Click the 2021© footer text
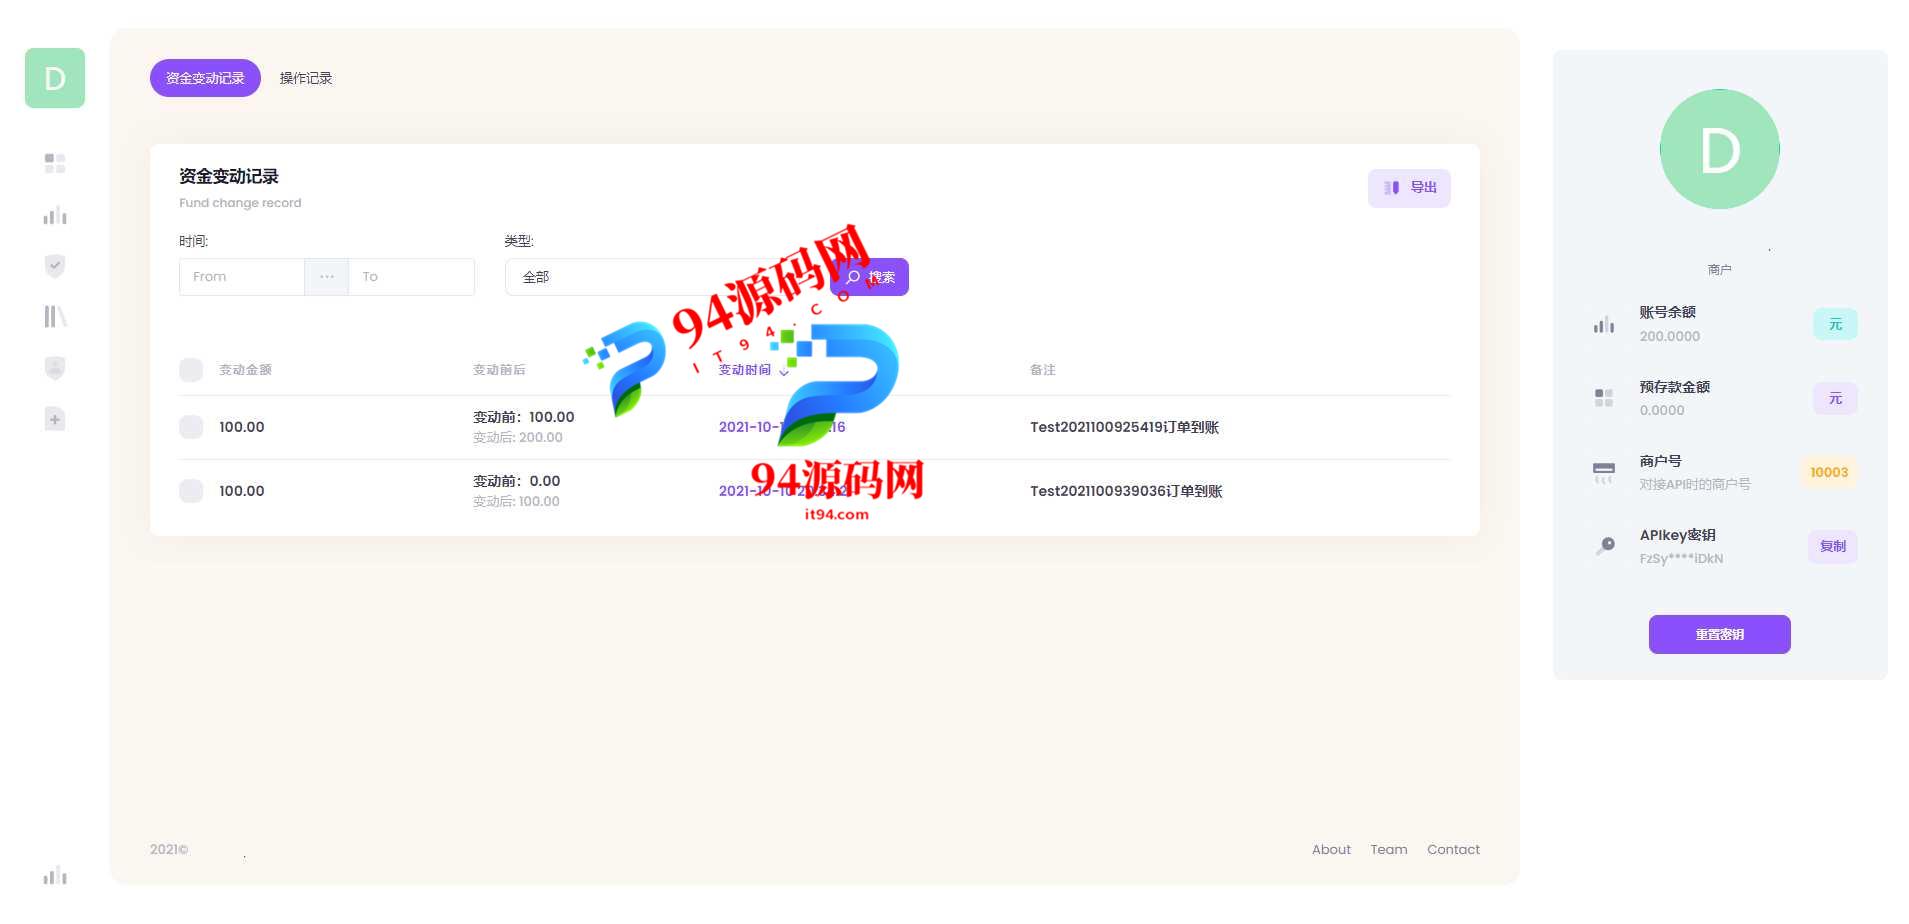Screen dimensions: 1909x924 coord(169,849)
